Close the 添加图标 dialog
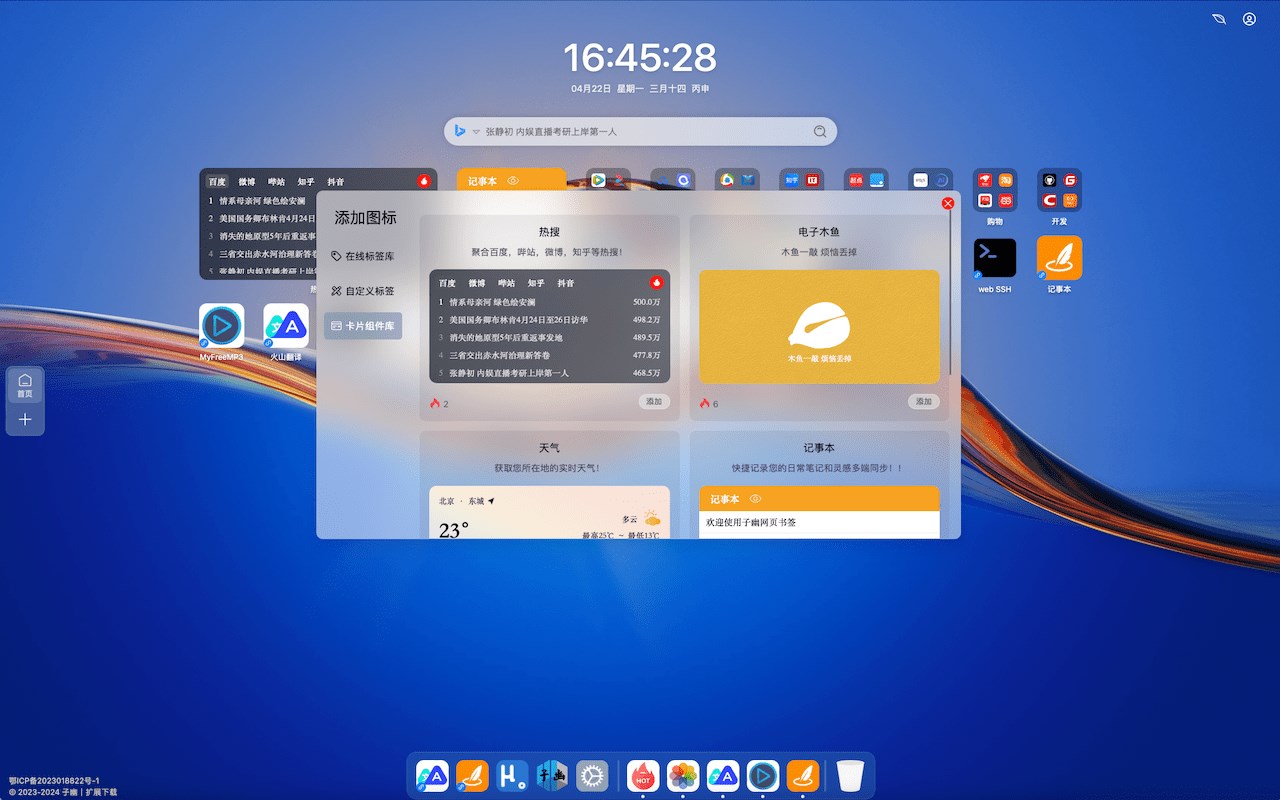This screenshot has width=1280, height=800. pos(948,203)
